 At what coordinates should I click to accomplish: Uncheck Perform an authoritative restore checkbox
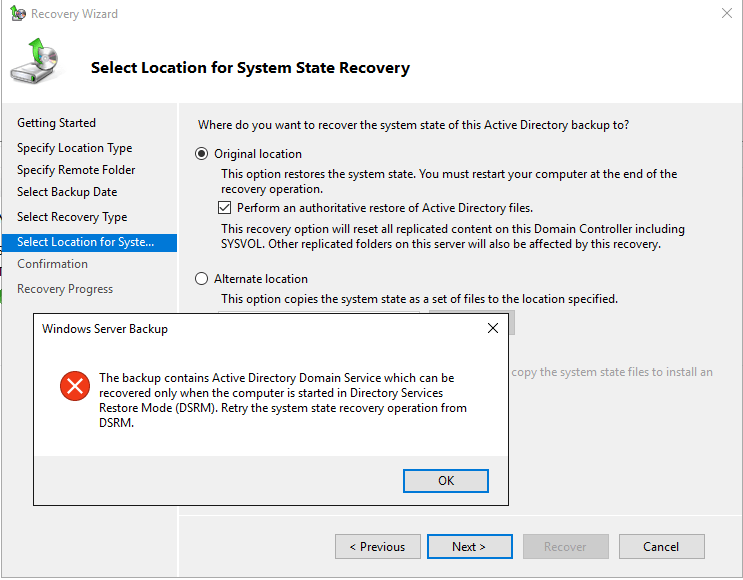point(225,208)
